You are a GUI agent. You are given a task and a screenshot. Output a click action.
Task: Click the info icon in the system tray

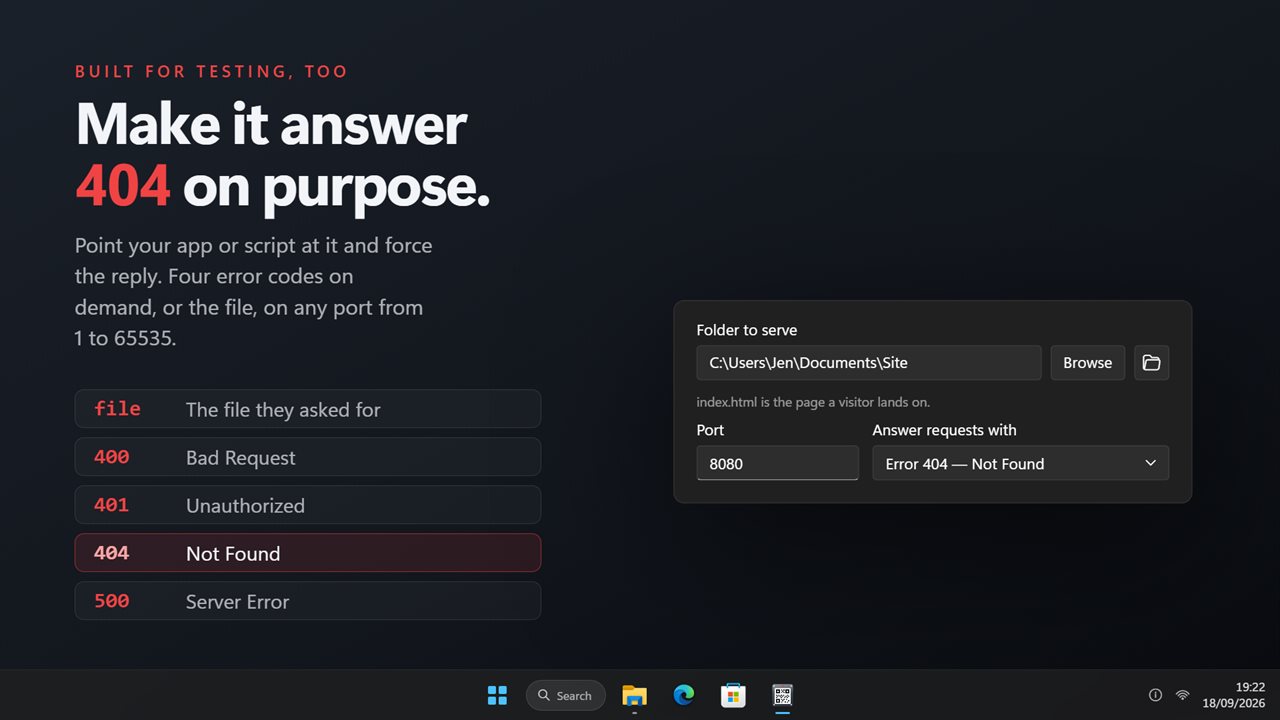(1155, 695)
